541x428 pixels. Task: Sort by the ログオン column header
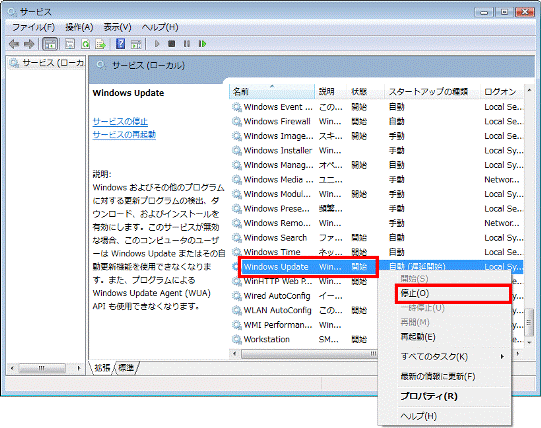[502, 91]
